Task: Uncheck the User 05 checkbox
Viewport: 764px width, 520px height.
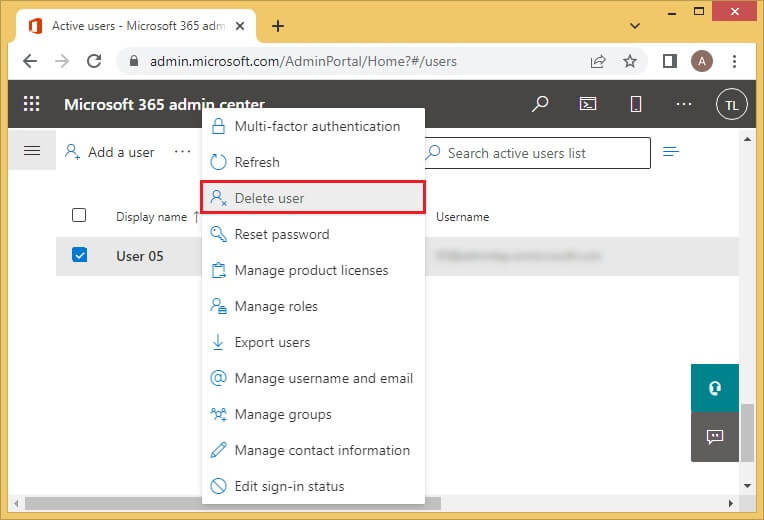Action: click(79, 254)
